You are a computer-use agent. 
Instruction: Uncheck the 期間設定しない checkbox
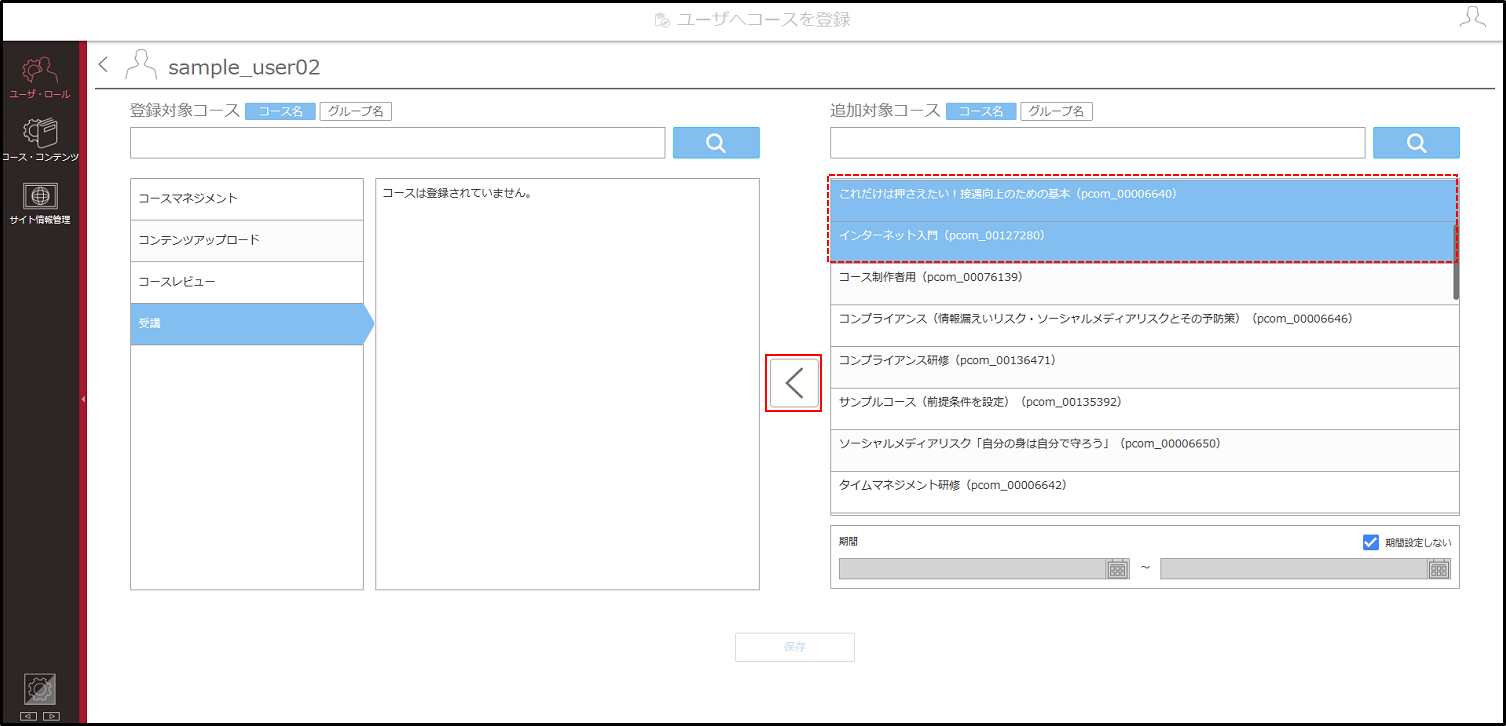tap(1371, 542)
